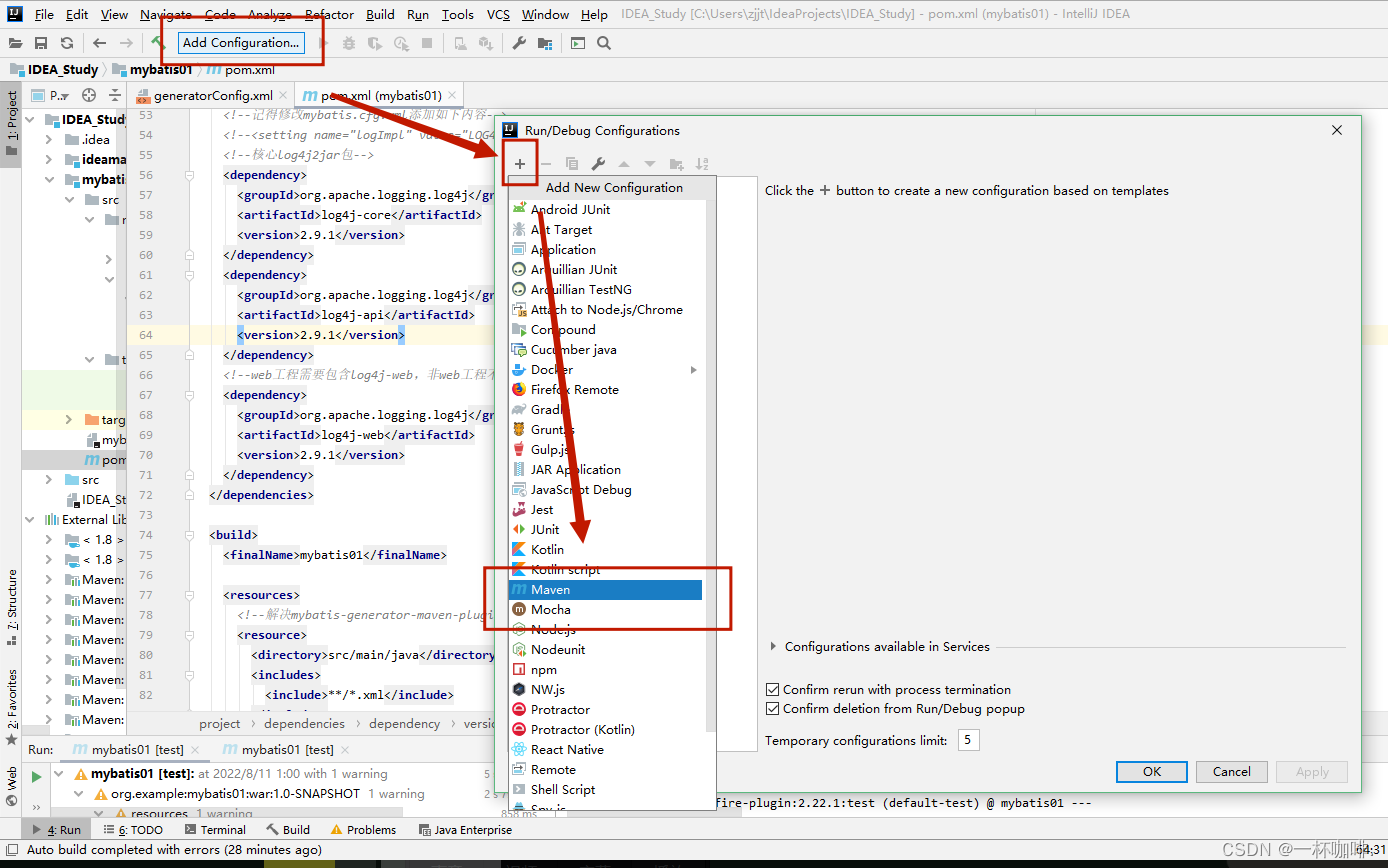Click the Back navigation arrow in toolbar
Viewport: 1388px width, 868px height.
[x=99, y=43]
